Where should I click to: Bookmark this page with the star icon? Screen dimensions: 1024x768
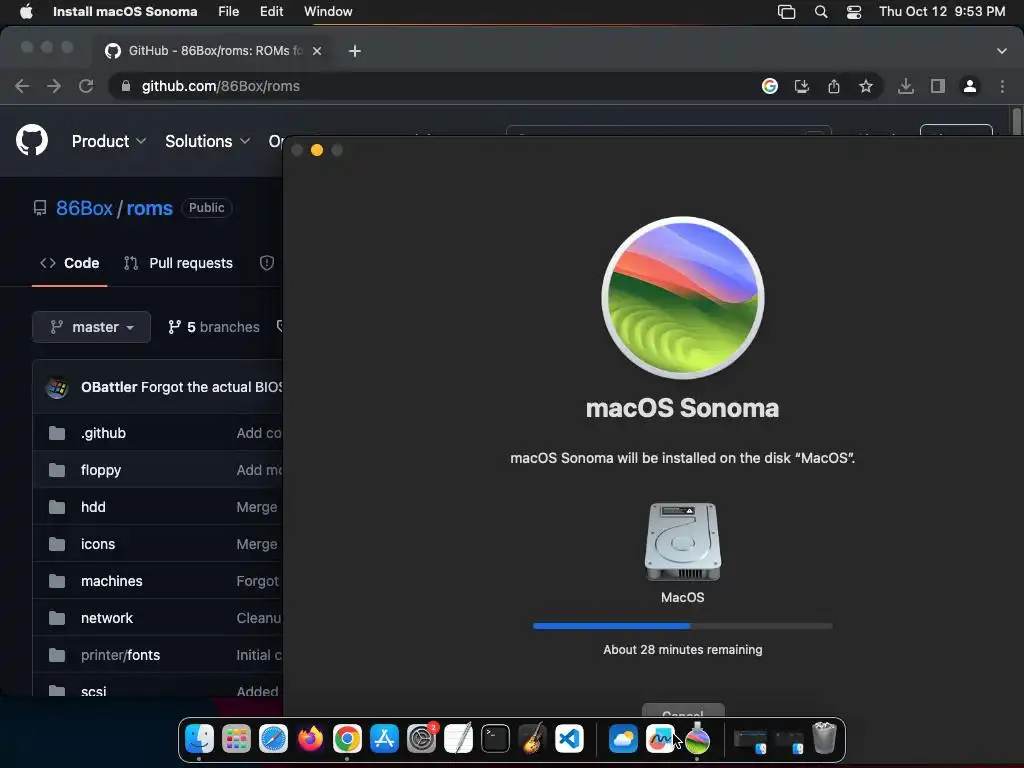click(866, 86)
